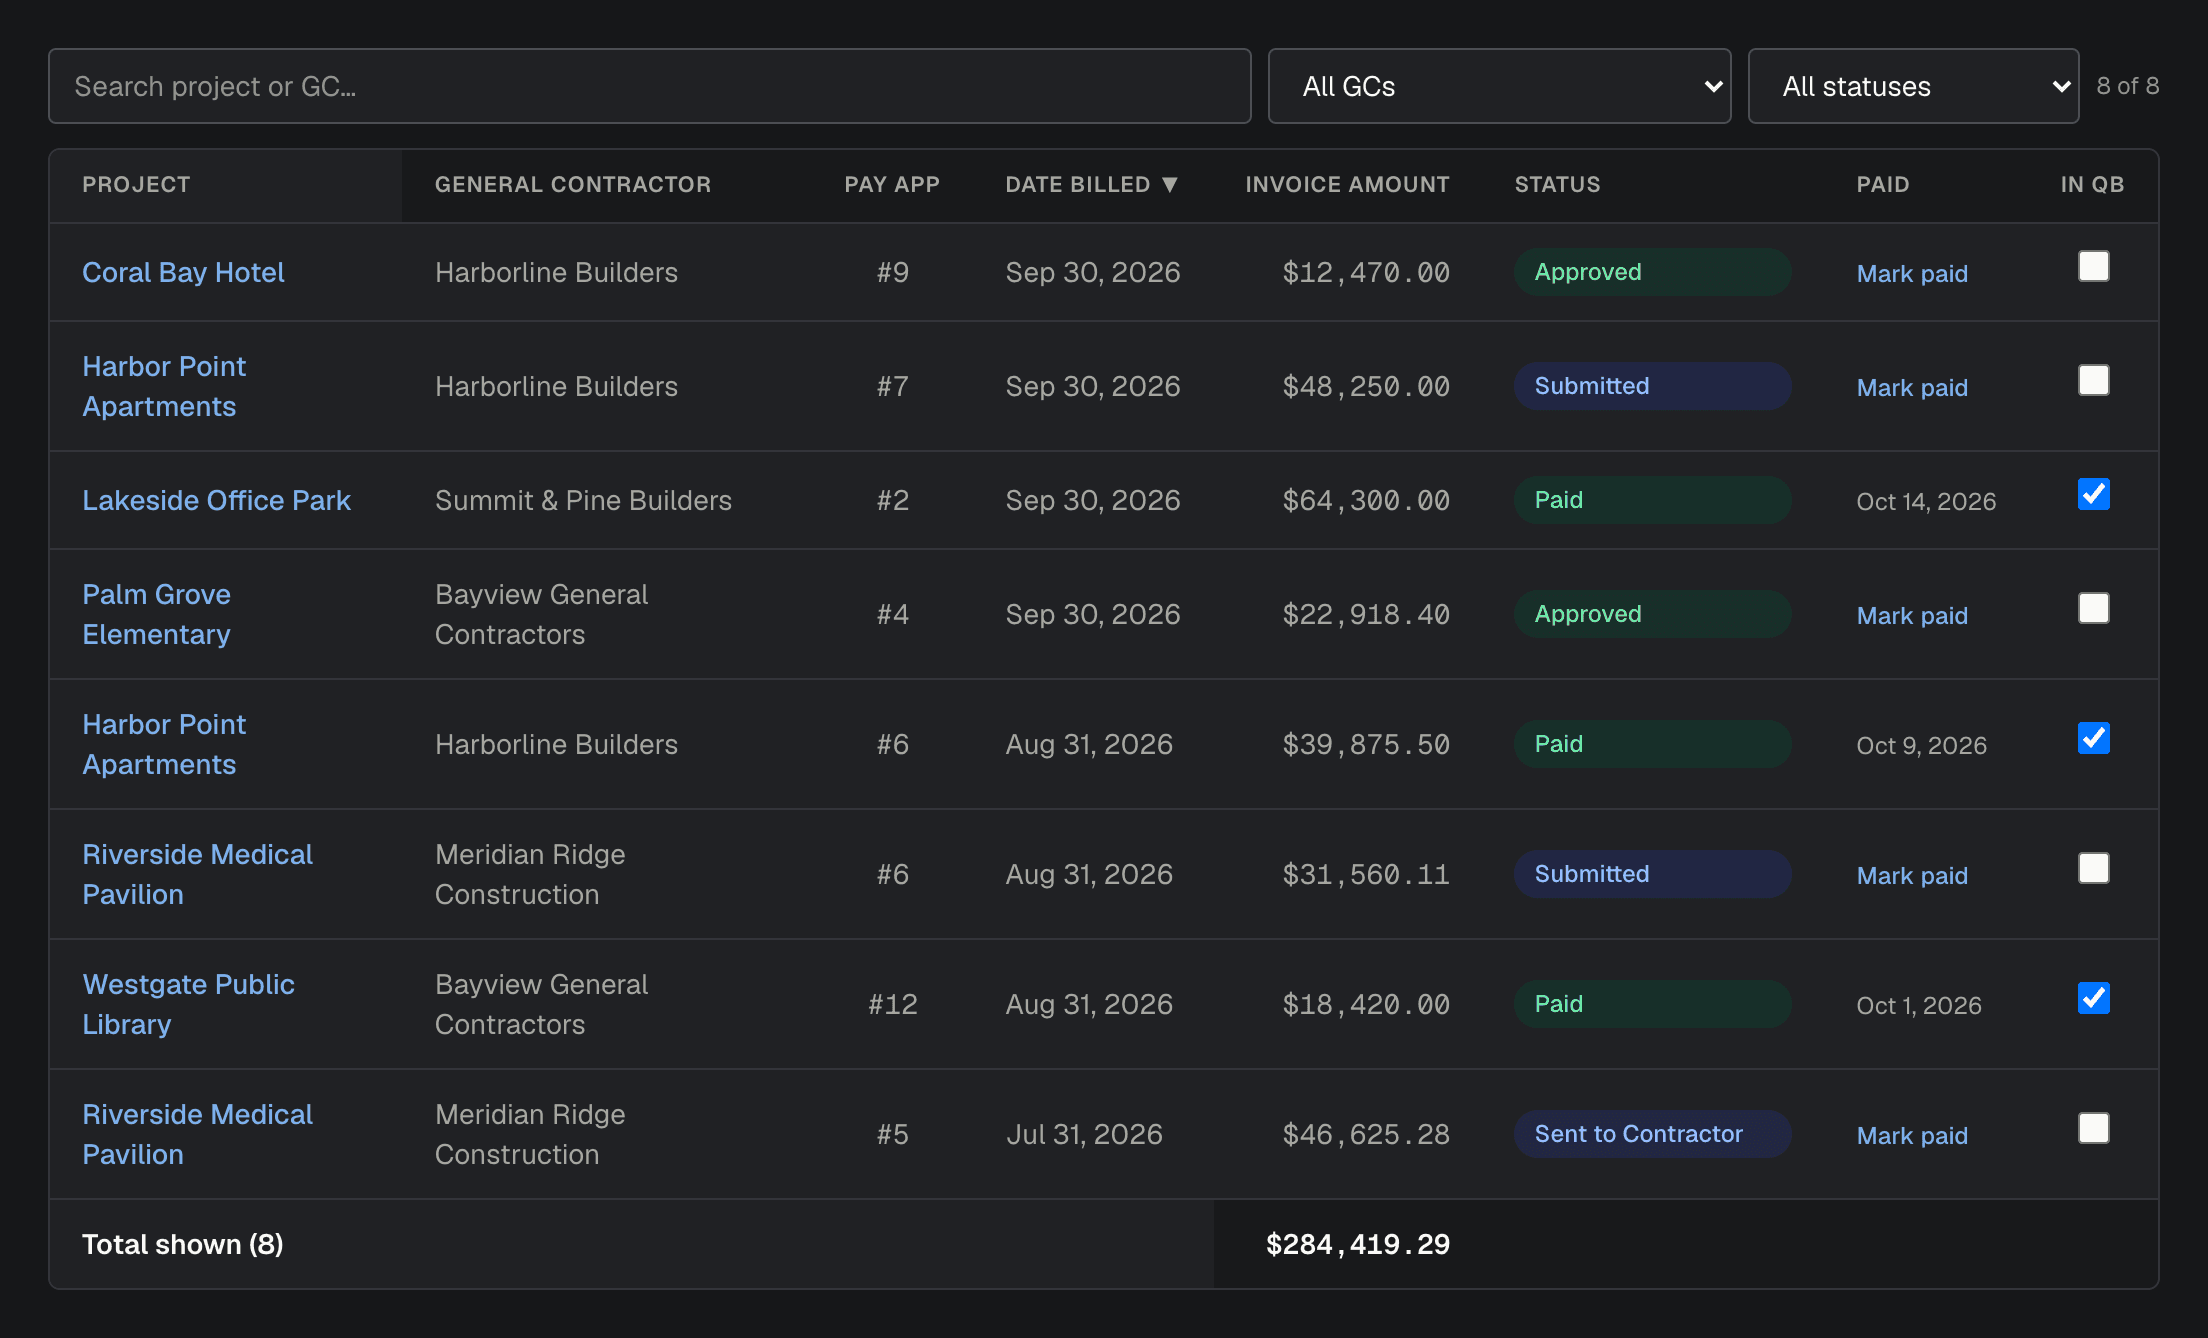This screenshot has width=2208, height=1338.
Task: Check In QB for the $31,560.11 row
Action: (x=2093, y=868)
